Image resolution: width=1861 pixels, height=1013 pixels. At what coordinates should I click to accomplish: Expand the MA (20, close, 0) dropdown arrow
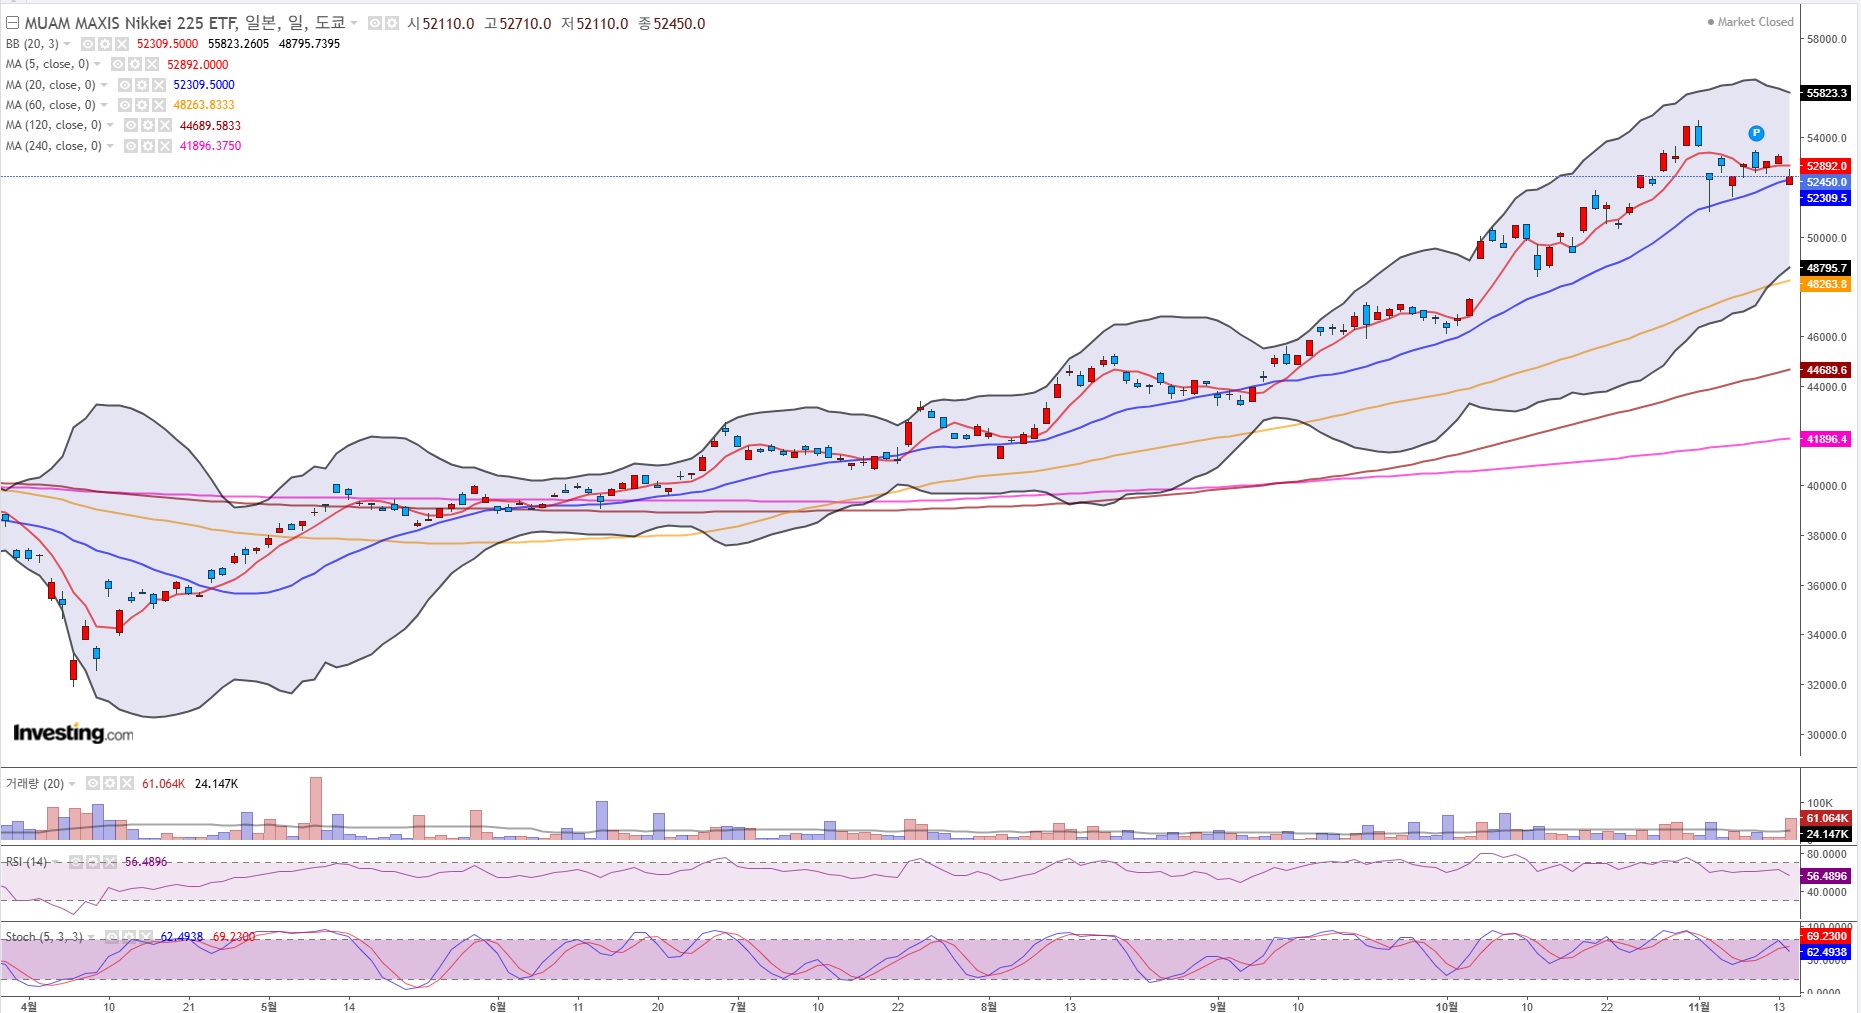[104, 85]
